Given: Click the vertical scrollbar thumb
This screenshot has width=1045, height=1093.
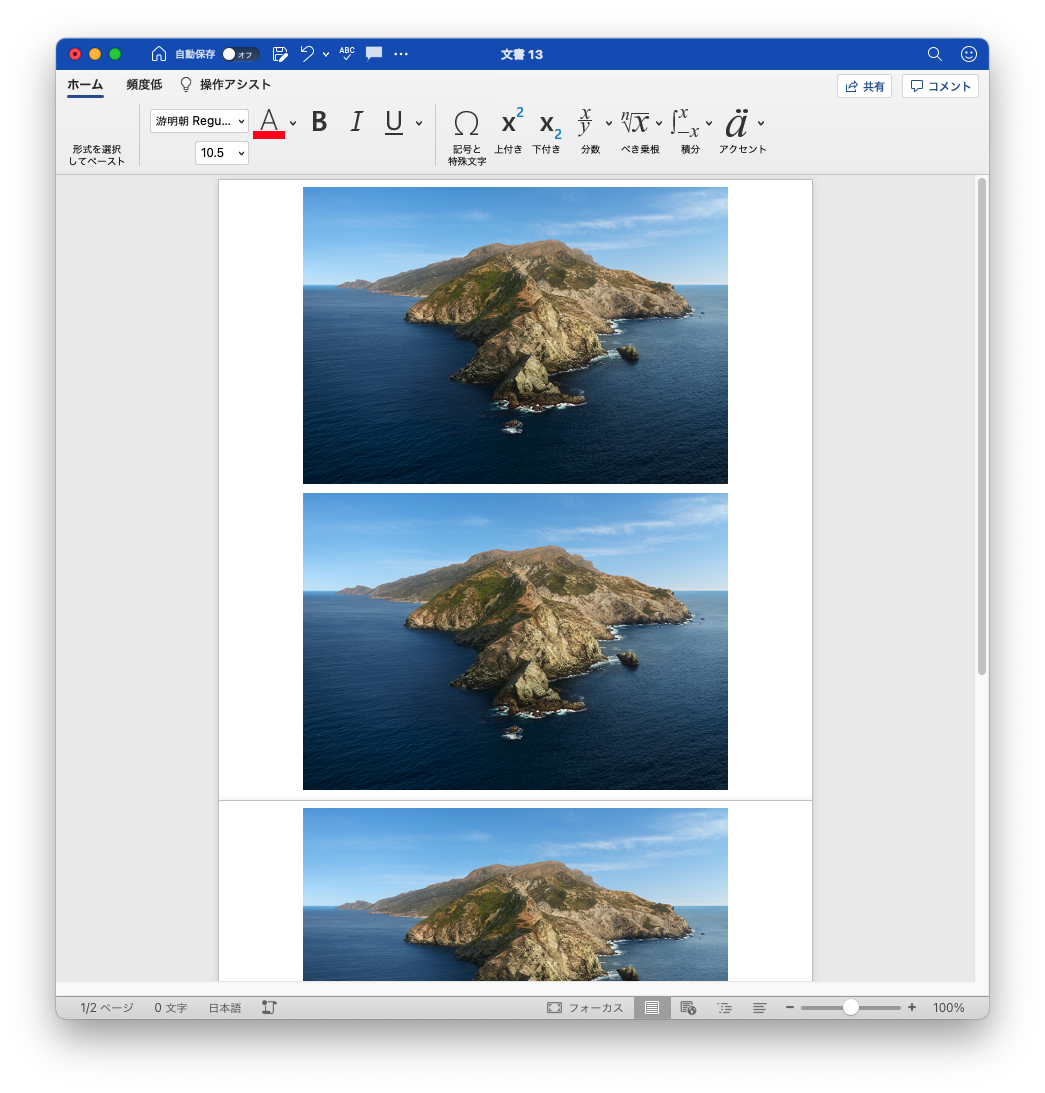Looking at the screenshot, I should pyautogui.click(x=982, y=427).
